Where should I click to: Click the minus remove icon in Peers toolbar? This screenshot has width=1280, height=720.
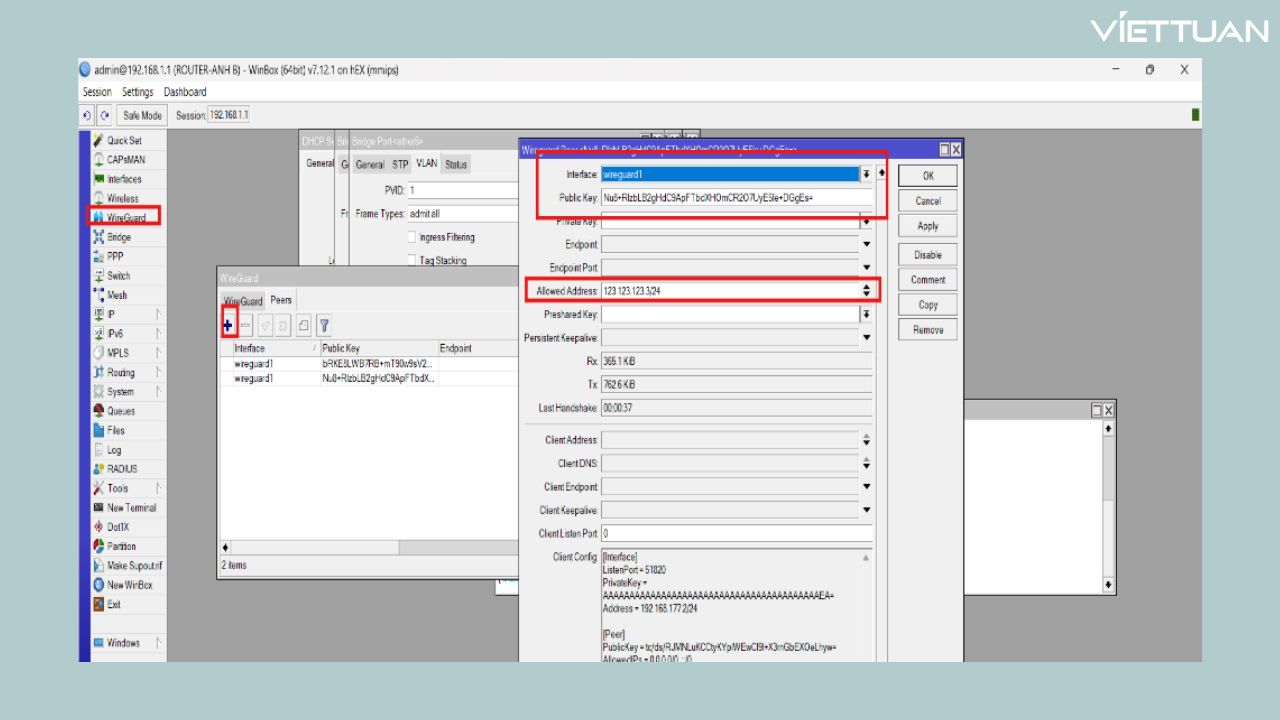click(x=246, y=325)
